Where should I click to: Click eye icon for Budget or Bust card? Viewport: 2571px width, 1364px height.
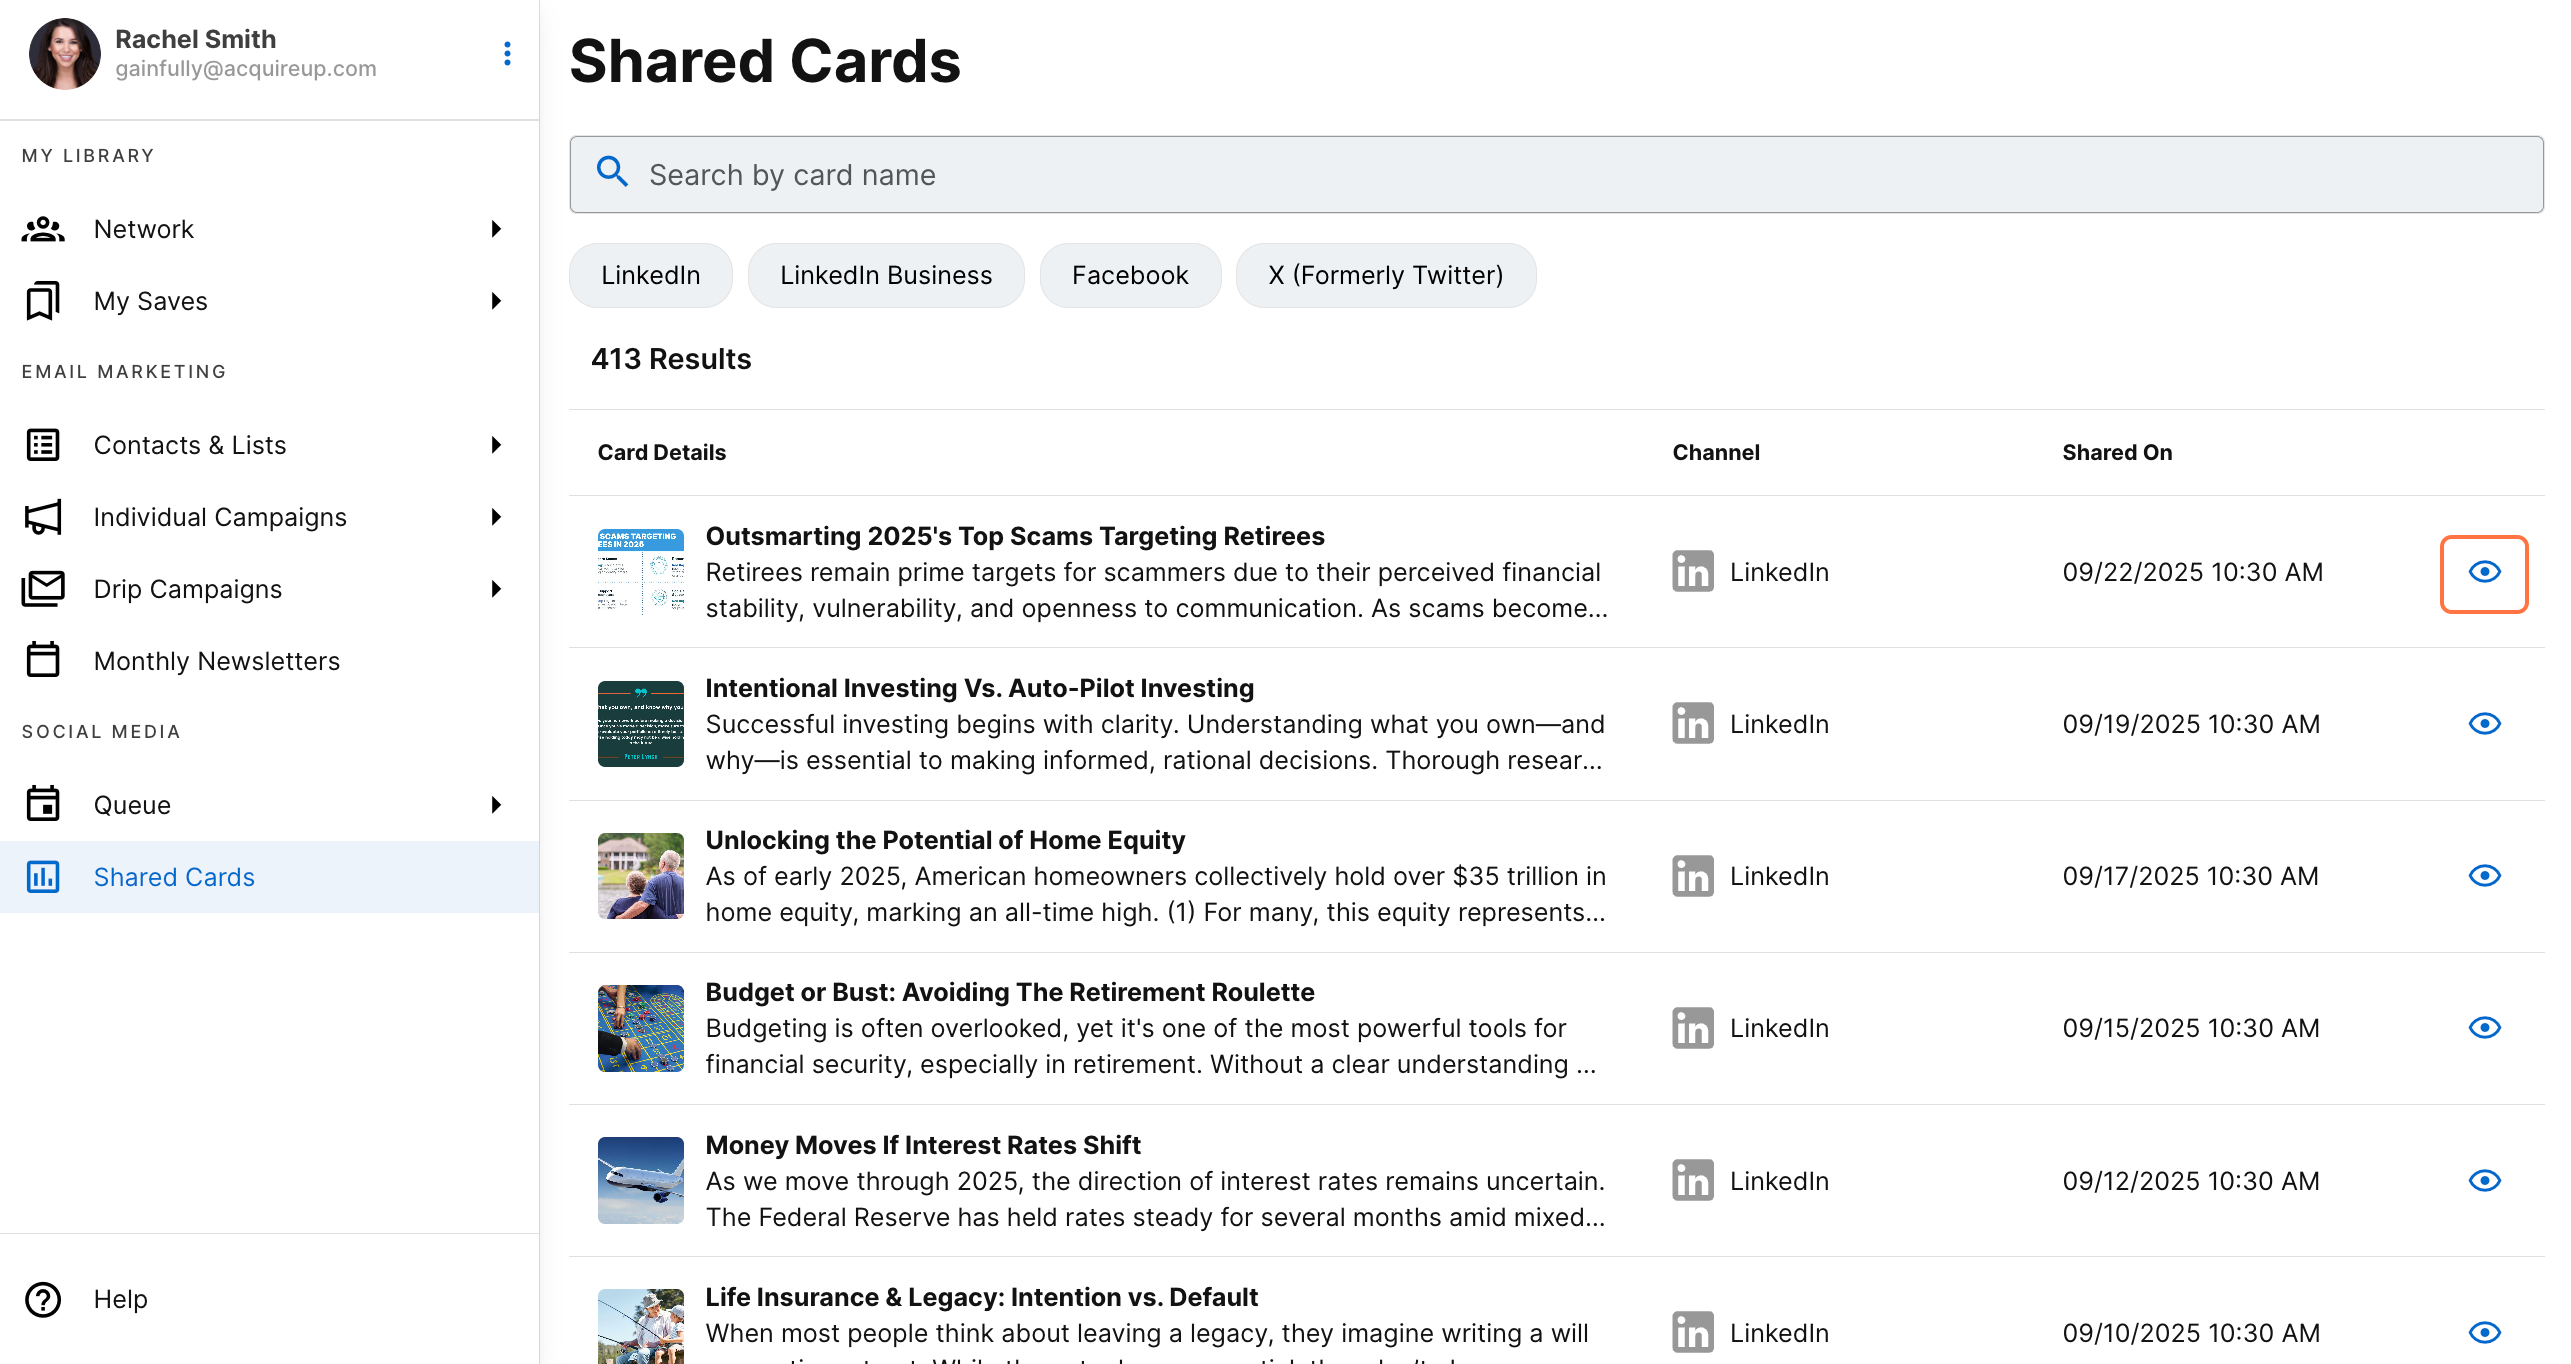click(2484, 1028)
